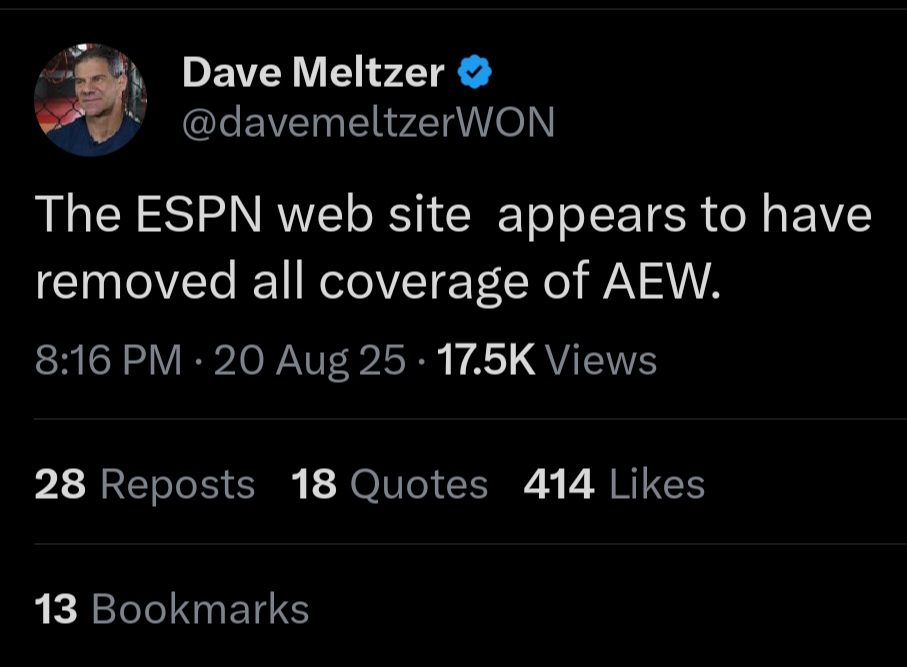Click the word AEW in the tweet

661,282
